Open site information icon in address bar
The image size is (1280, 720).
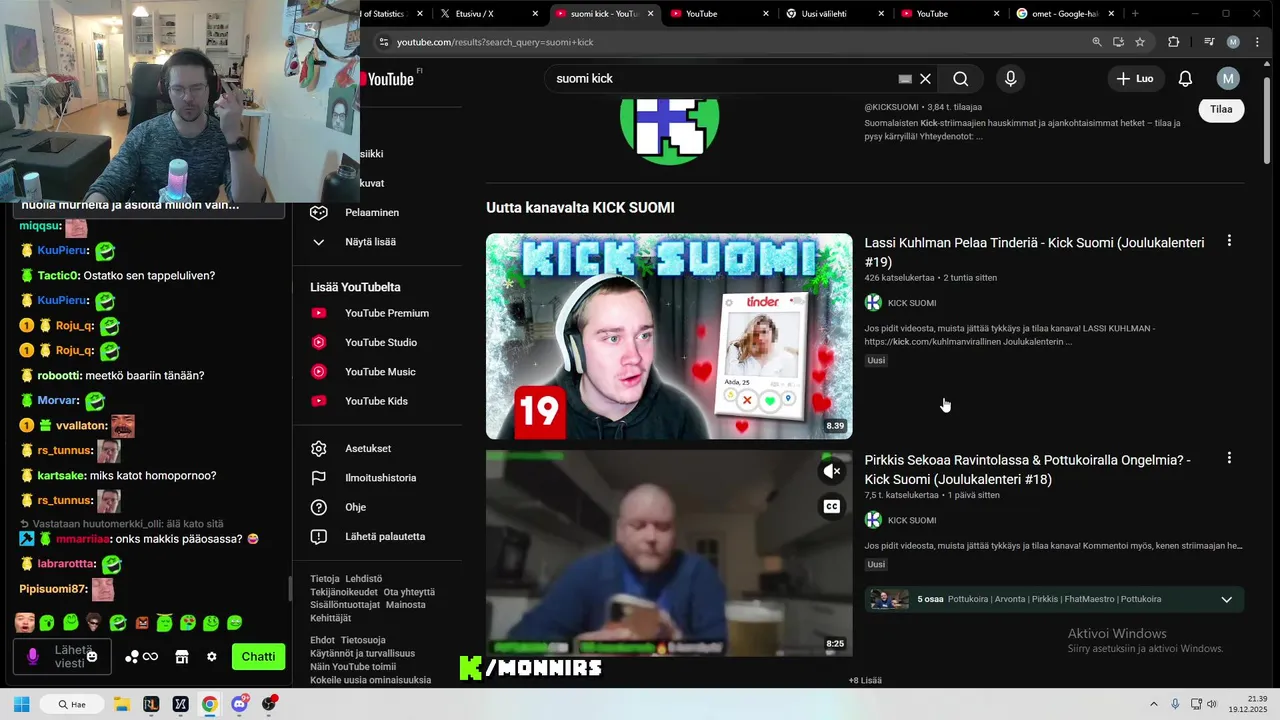[383, 42]
